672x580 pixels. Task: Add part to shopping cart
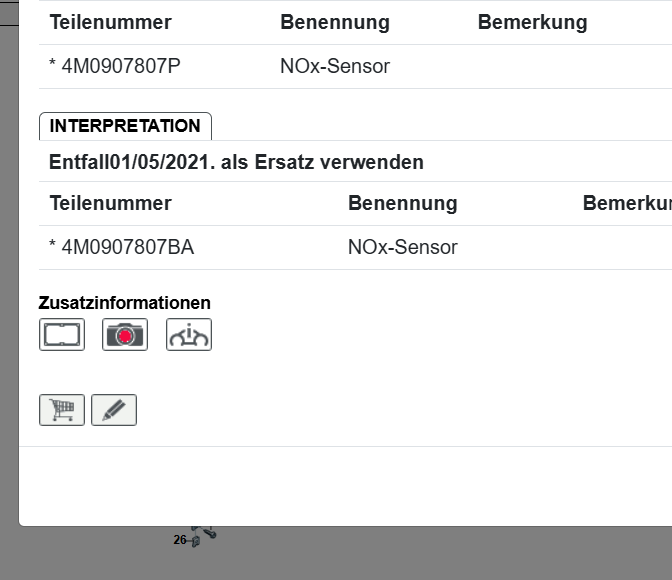click(x=62, y=410)
